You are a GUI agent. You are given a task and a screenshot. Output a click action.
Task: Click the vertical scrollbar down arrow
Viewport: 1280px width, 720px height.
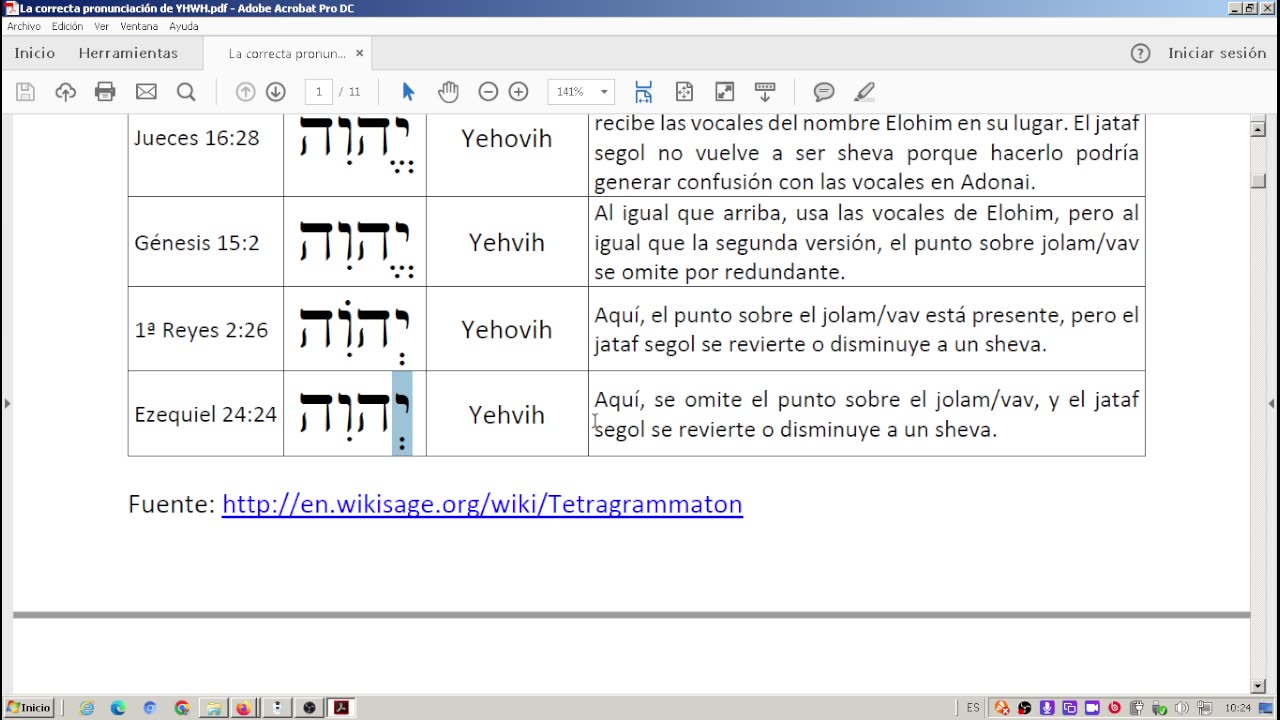tap(1259, 686)
